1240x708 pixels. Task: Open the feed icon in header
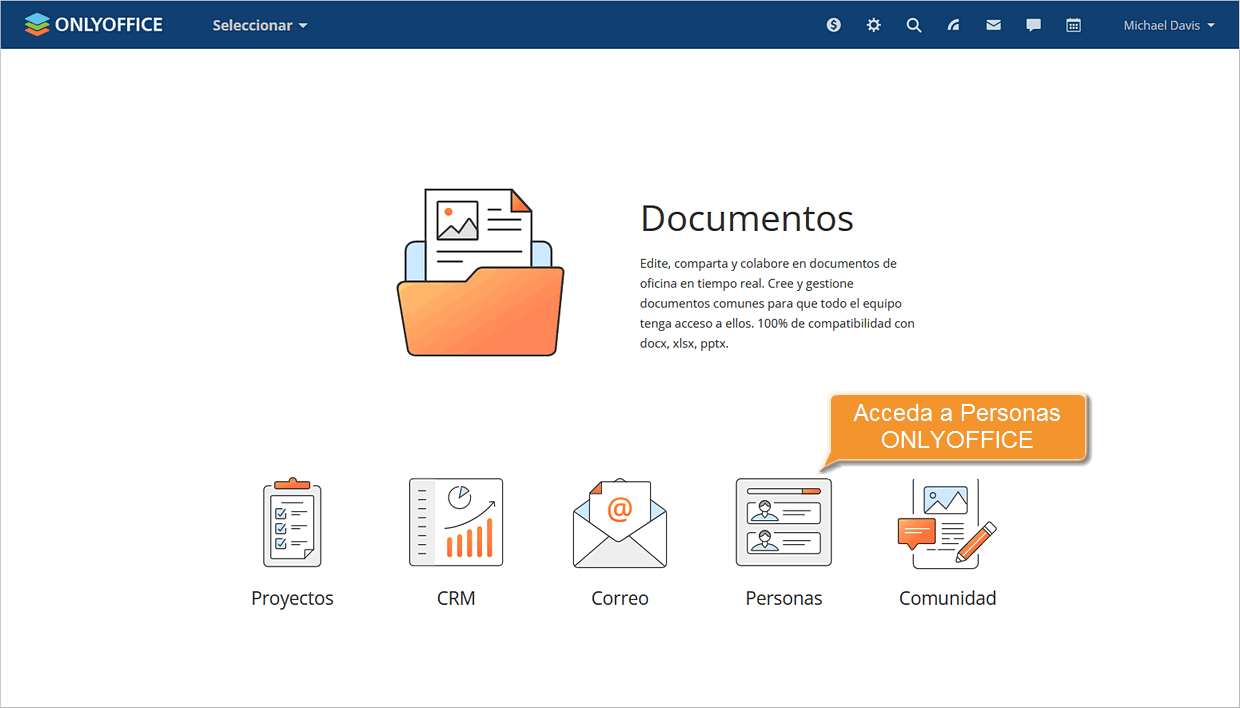coord(954,25)
